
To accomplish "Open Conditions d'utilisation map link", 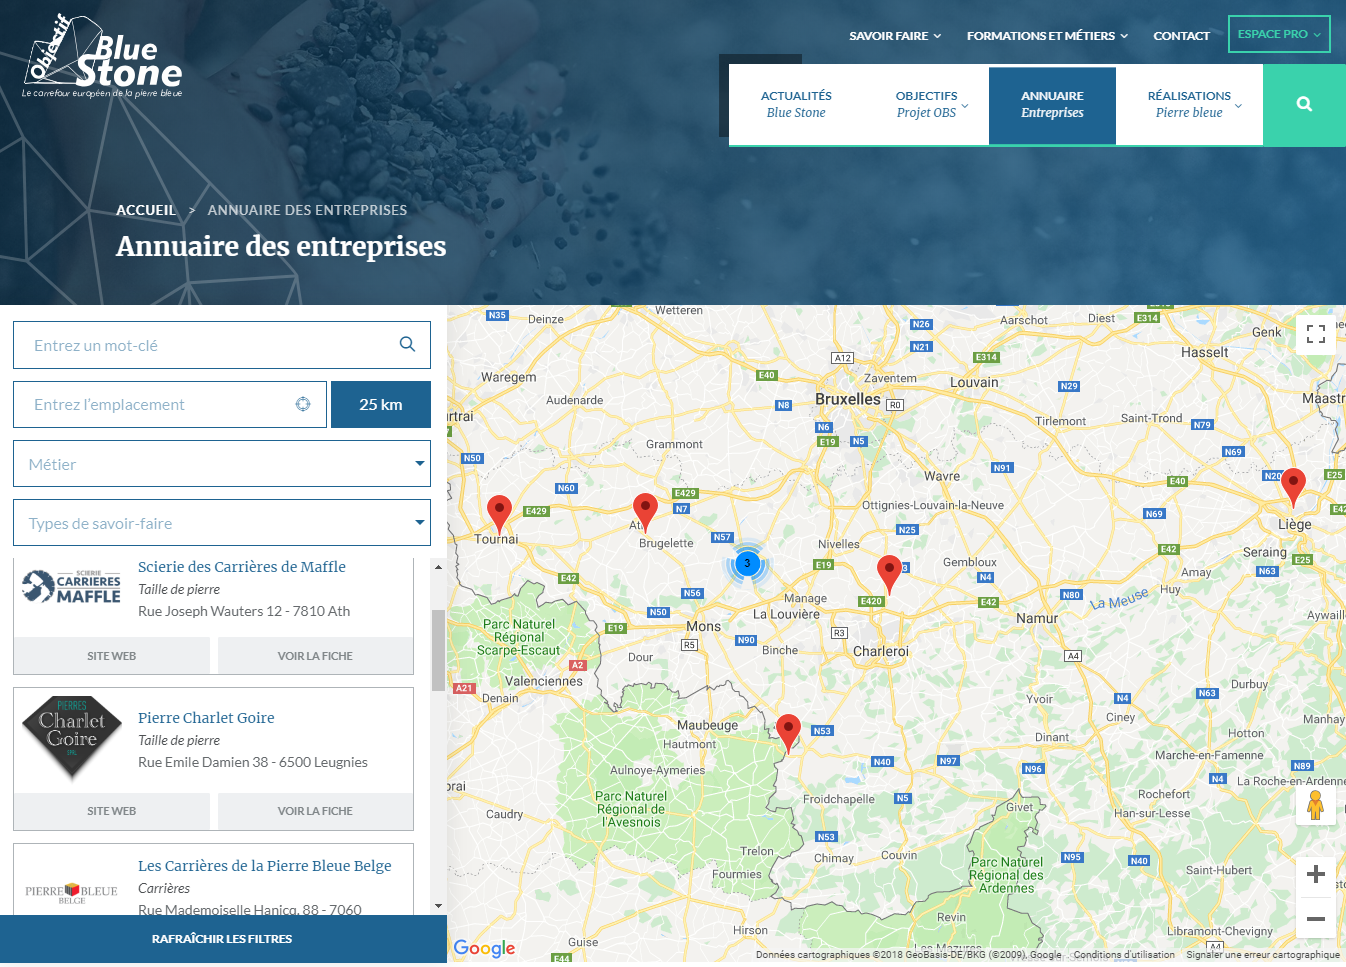I will (1124, 955).
